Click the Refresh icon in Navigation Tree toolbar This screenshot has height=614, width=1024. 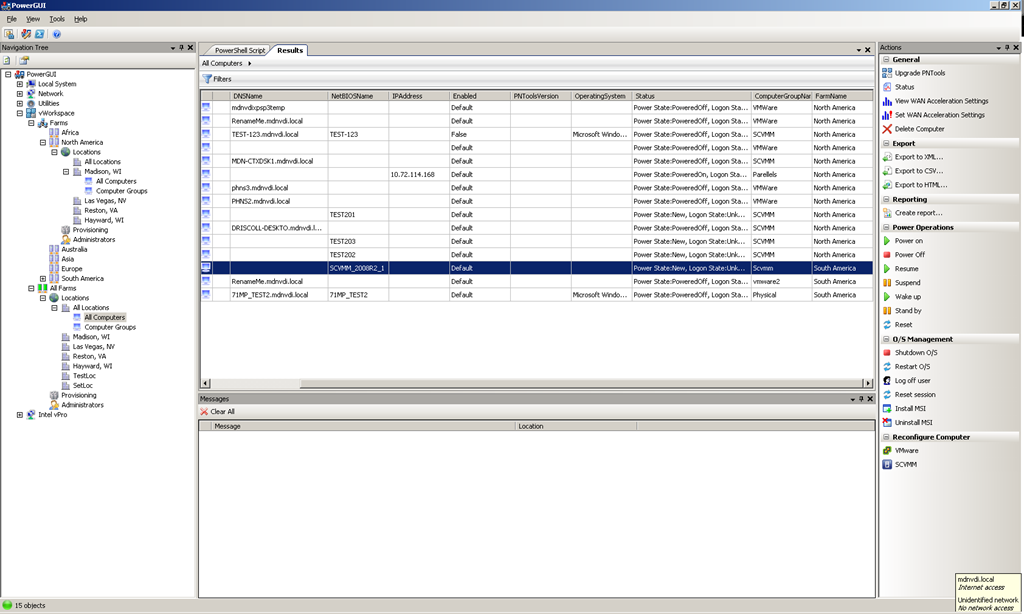pyautogui.click(x=9, y=60)
